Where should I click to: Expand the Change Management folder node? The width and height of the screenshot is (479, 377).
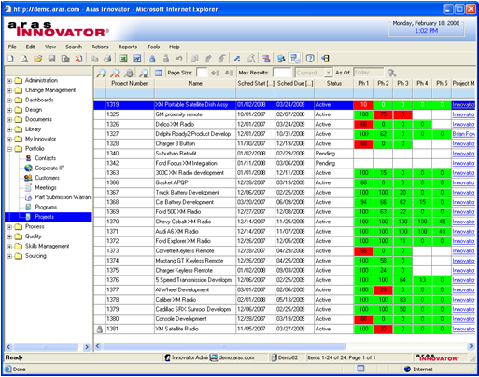(x=10, y=90)
